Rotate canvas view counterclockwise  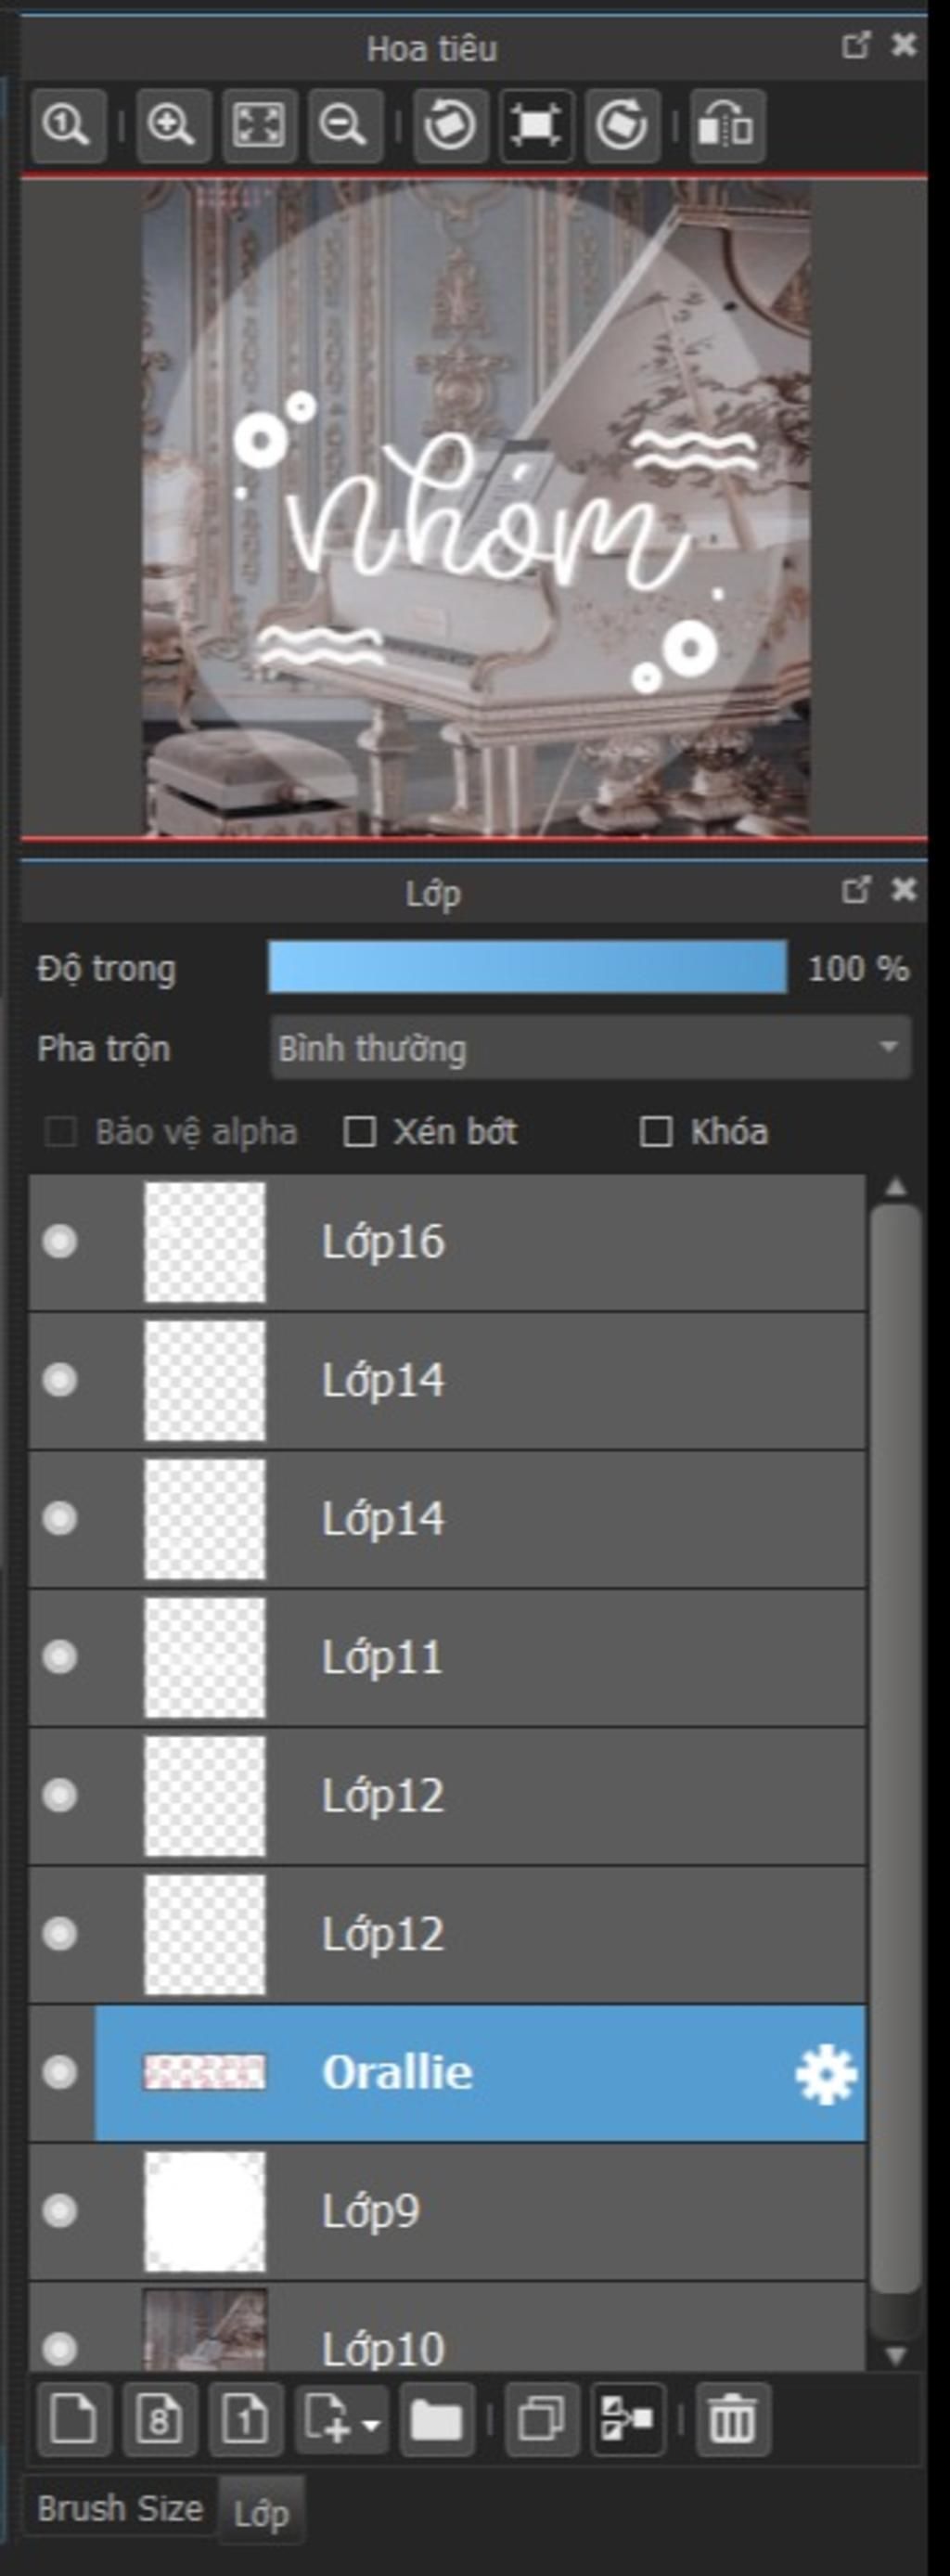[x=450, y=126]
